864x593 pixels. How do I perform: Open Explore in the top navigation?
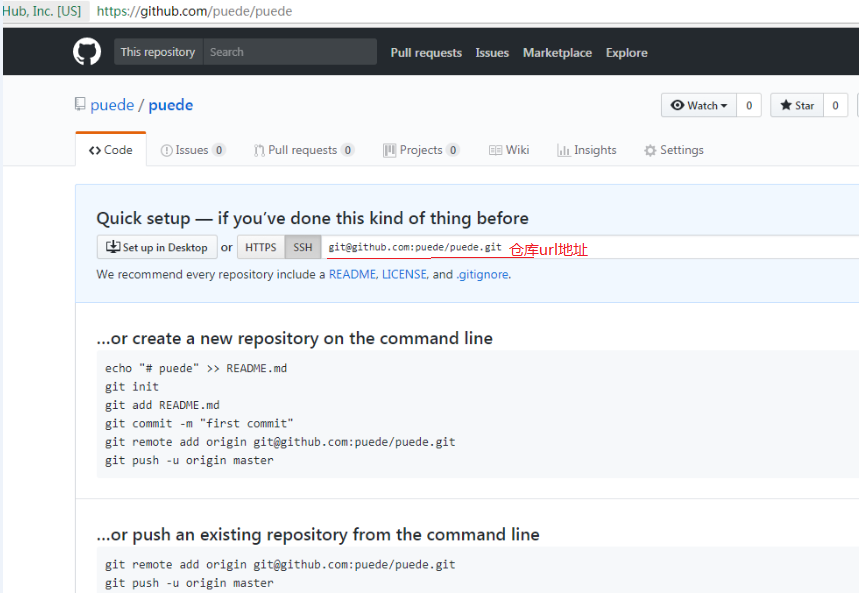coord(627,53)
